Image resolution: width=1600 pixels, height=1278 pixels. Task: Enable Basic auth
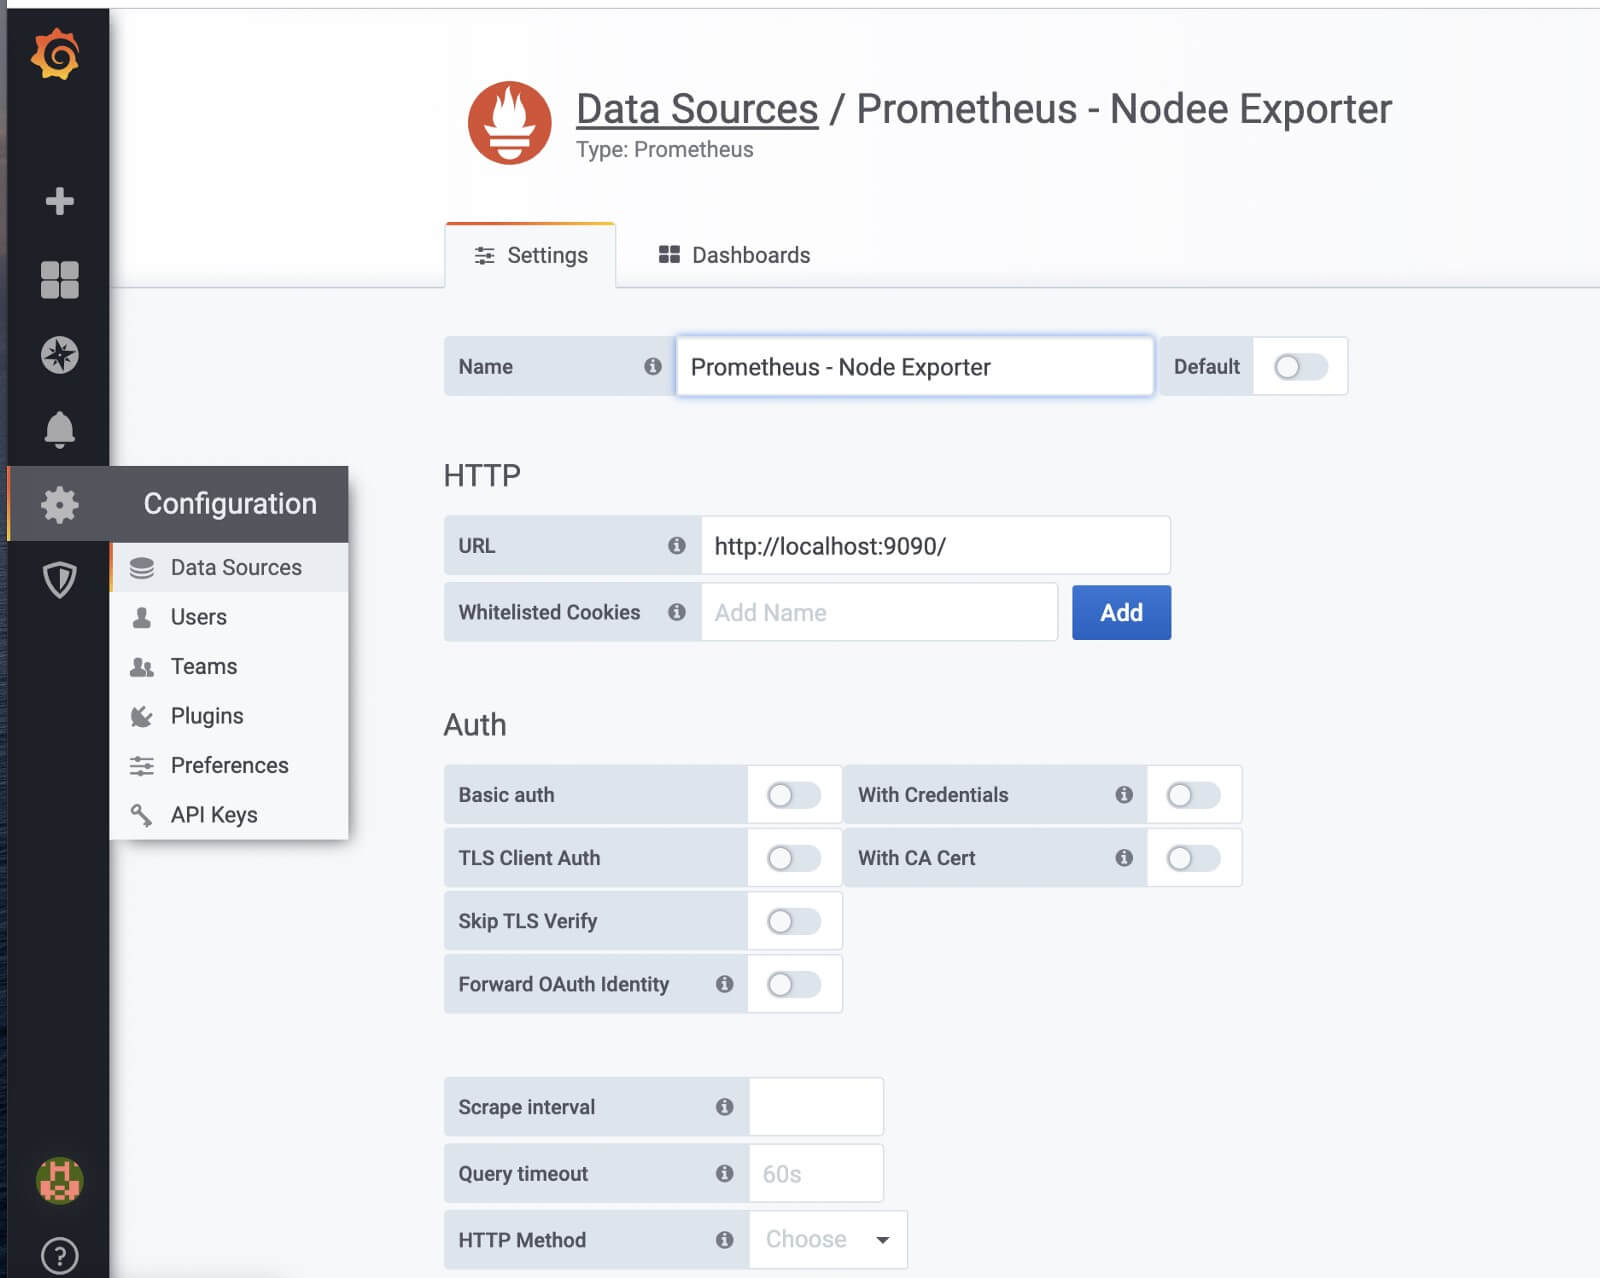pyautogui.click(x=795, y=794)
